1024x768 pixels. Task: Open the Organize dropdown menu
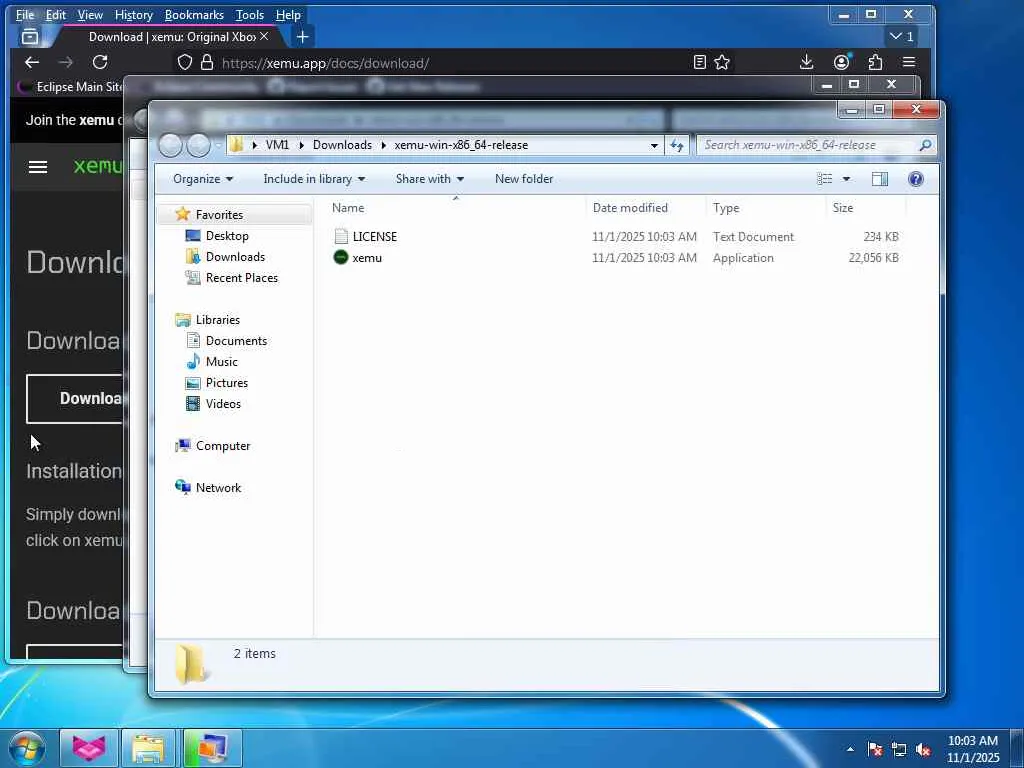point(202,179)
